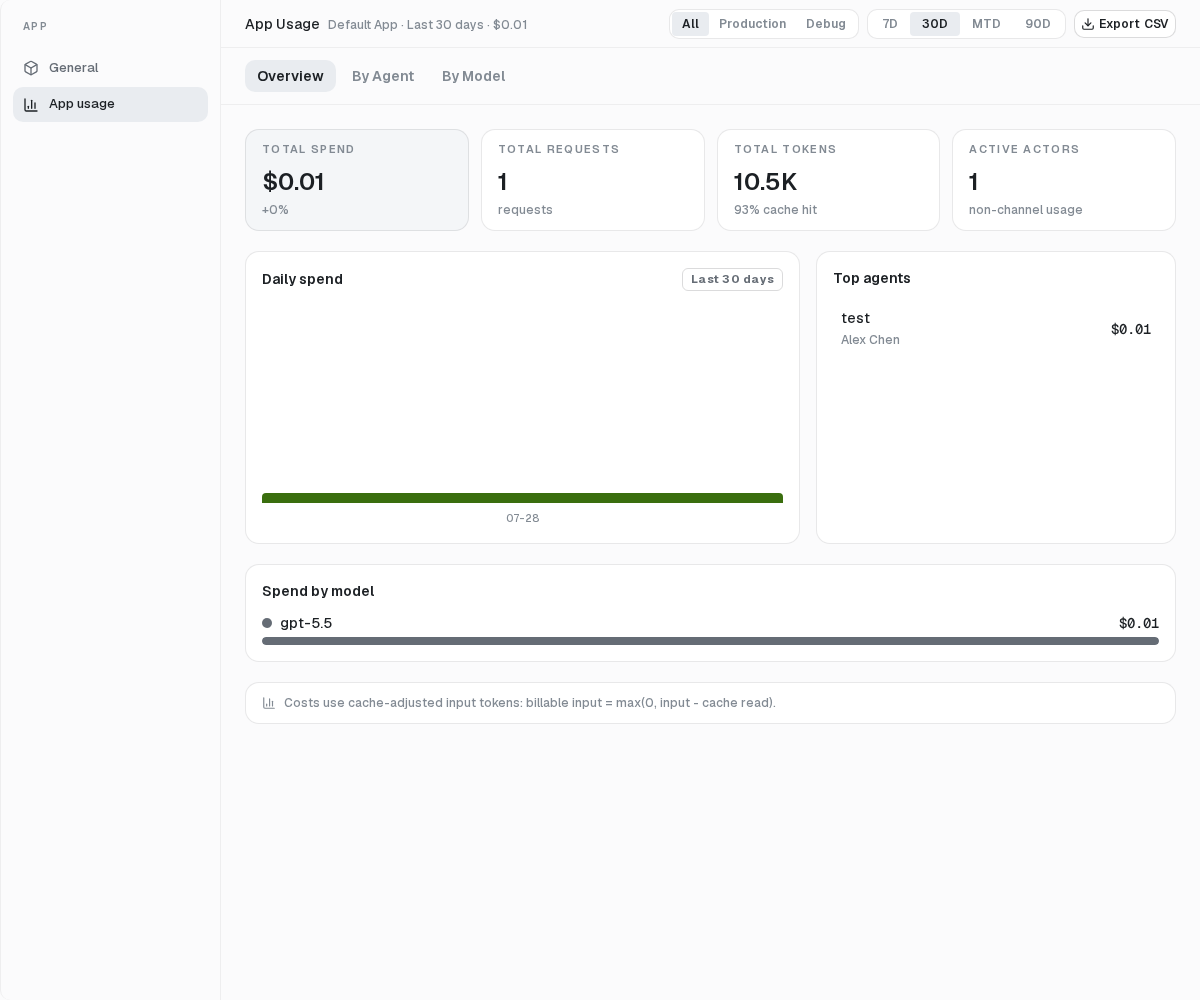Click the Daily spend heading
The width and height of the screenshot is (1200, 1000).
pyautogui.click(x=302, y=279)
